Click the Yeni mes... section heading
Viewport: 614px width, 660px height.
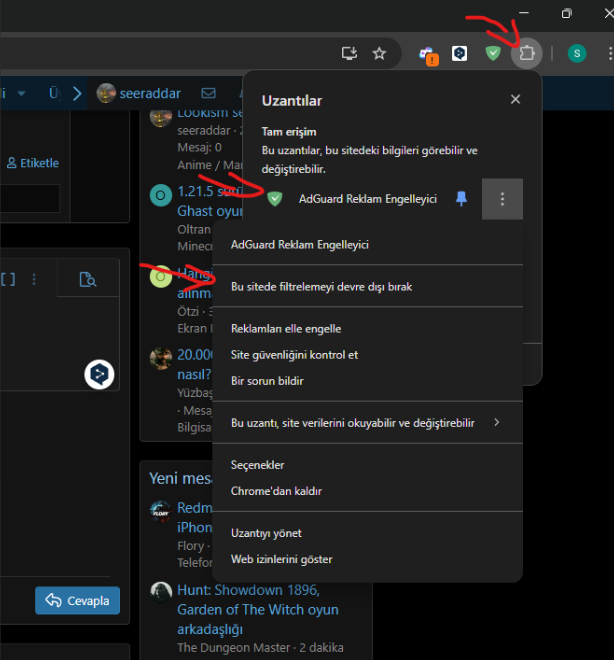click(180, 478)
